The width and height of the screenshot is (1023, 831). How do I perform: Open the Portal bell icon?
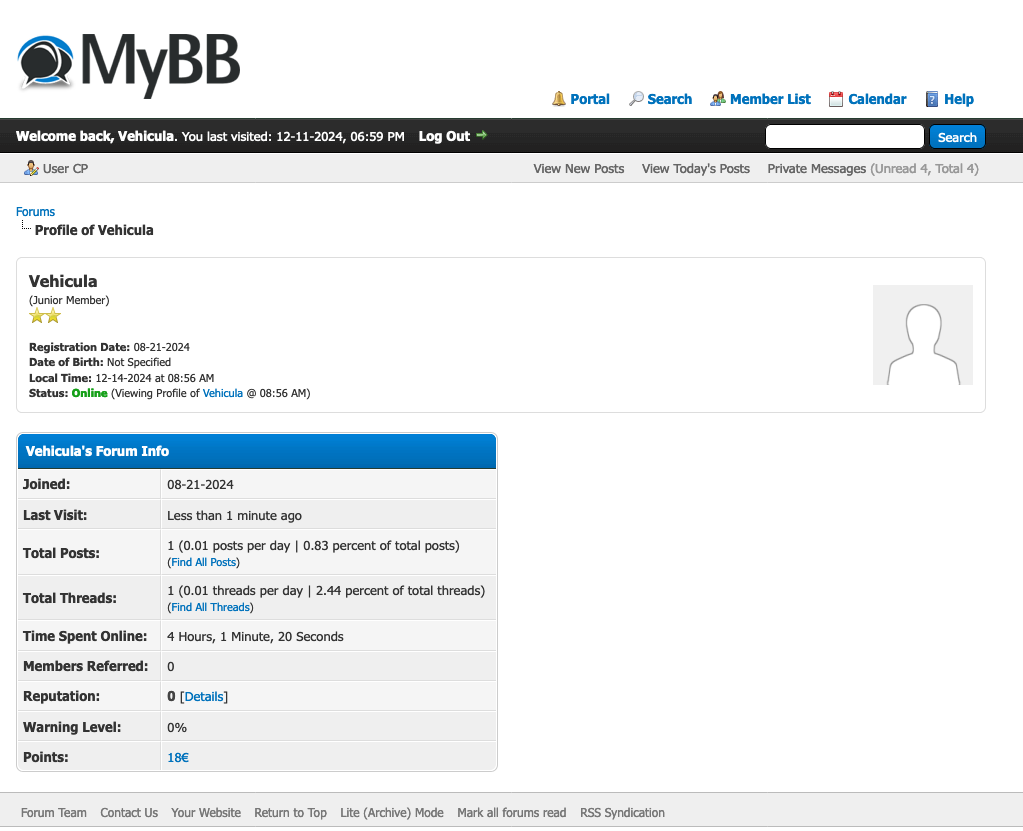559,99
